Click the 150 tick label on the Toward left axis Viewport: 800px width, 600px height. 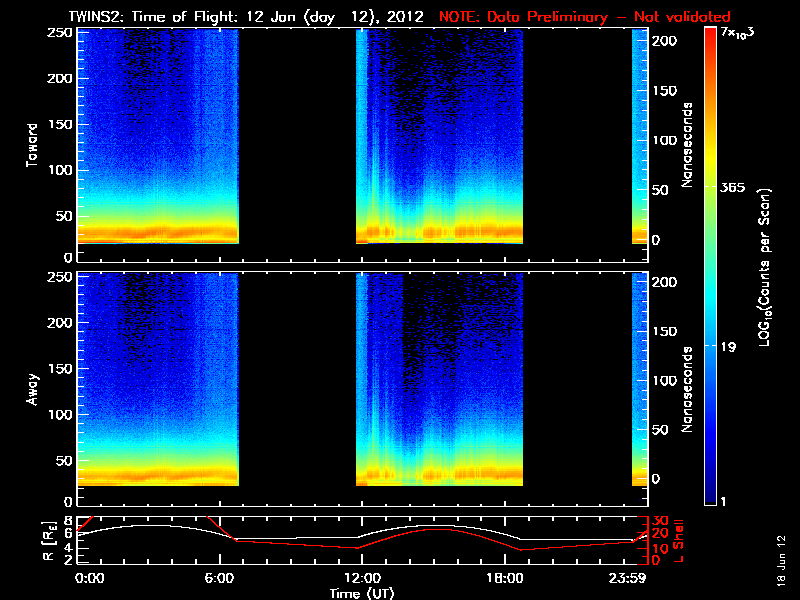[x=60, y=124]
